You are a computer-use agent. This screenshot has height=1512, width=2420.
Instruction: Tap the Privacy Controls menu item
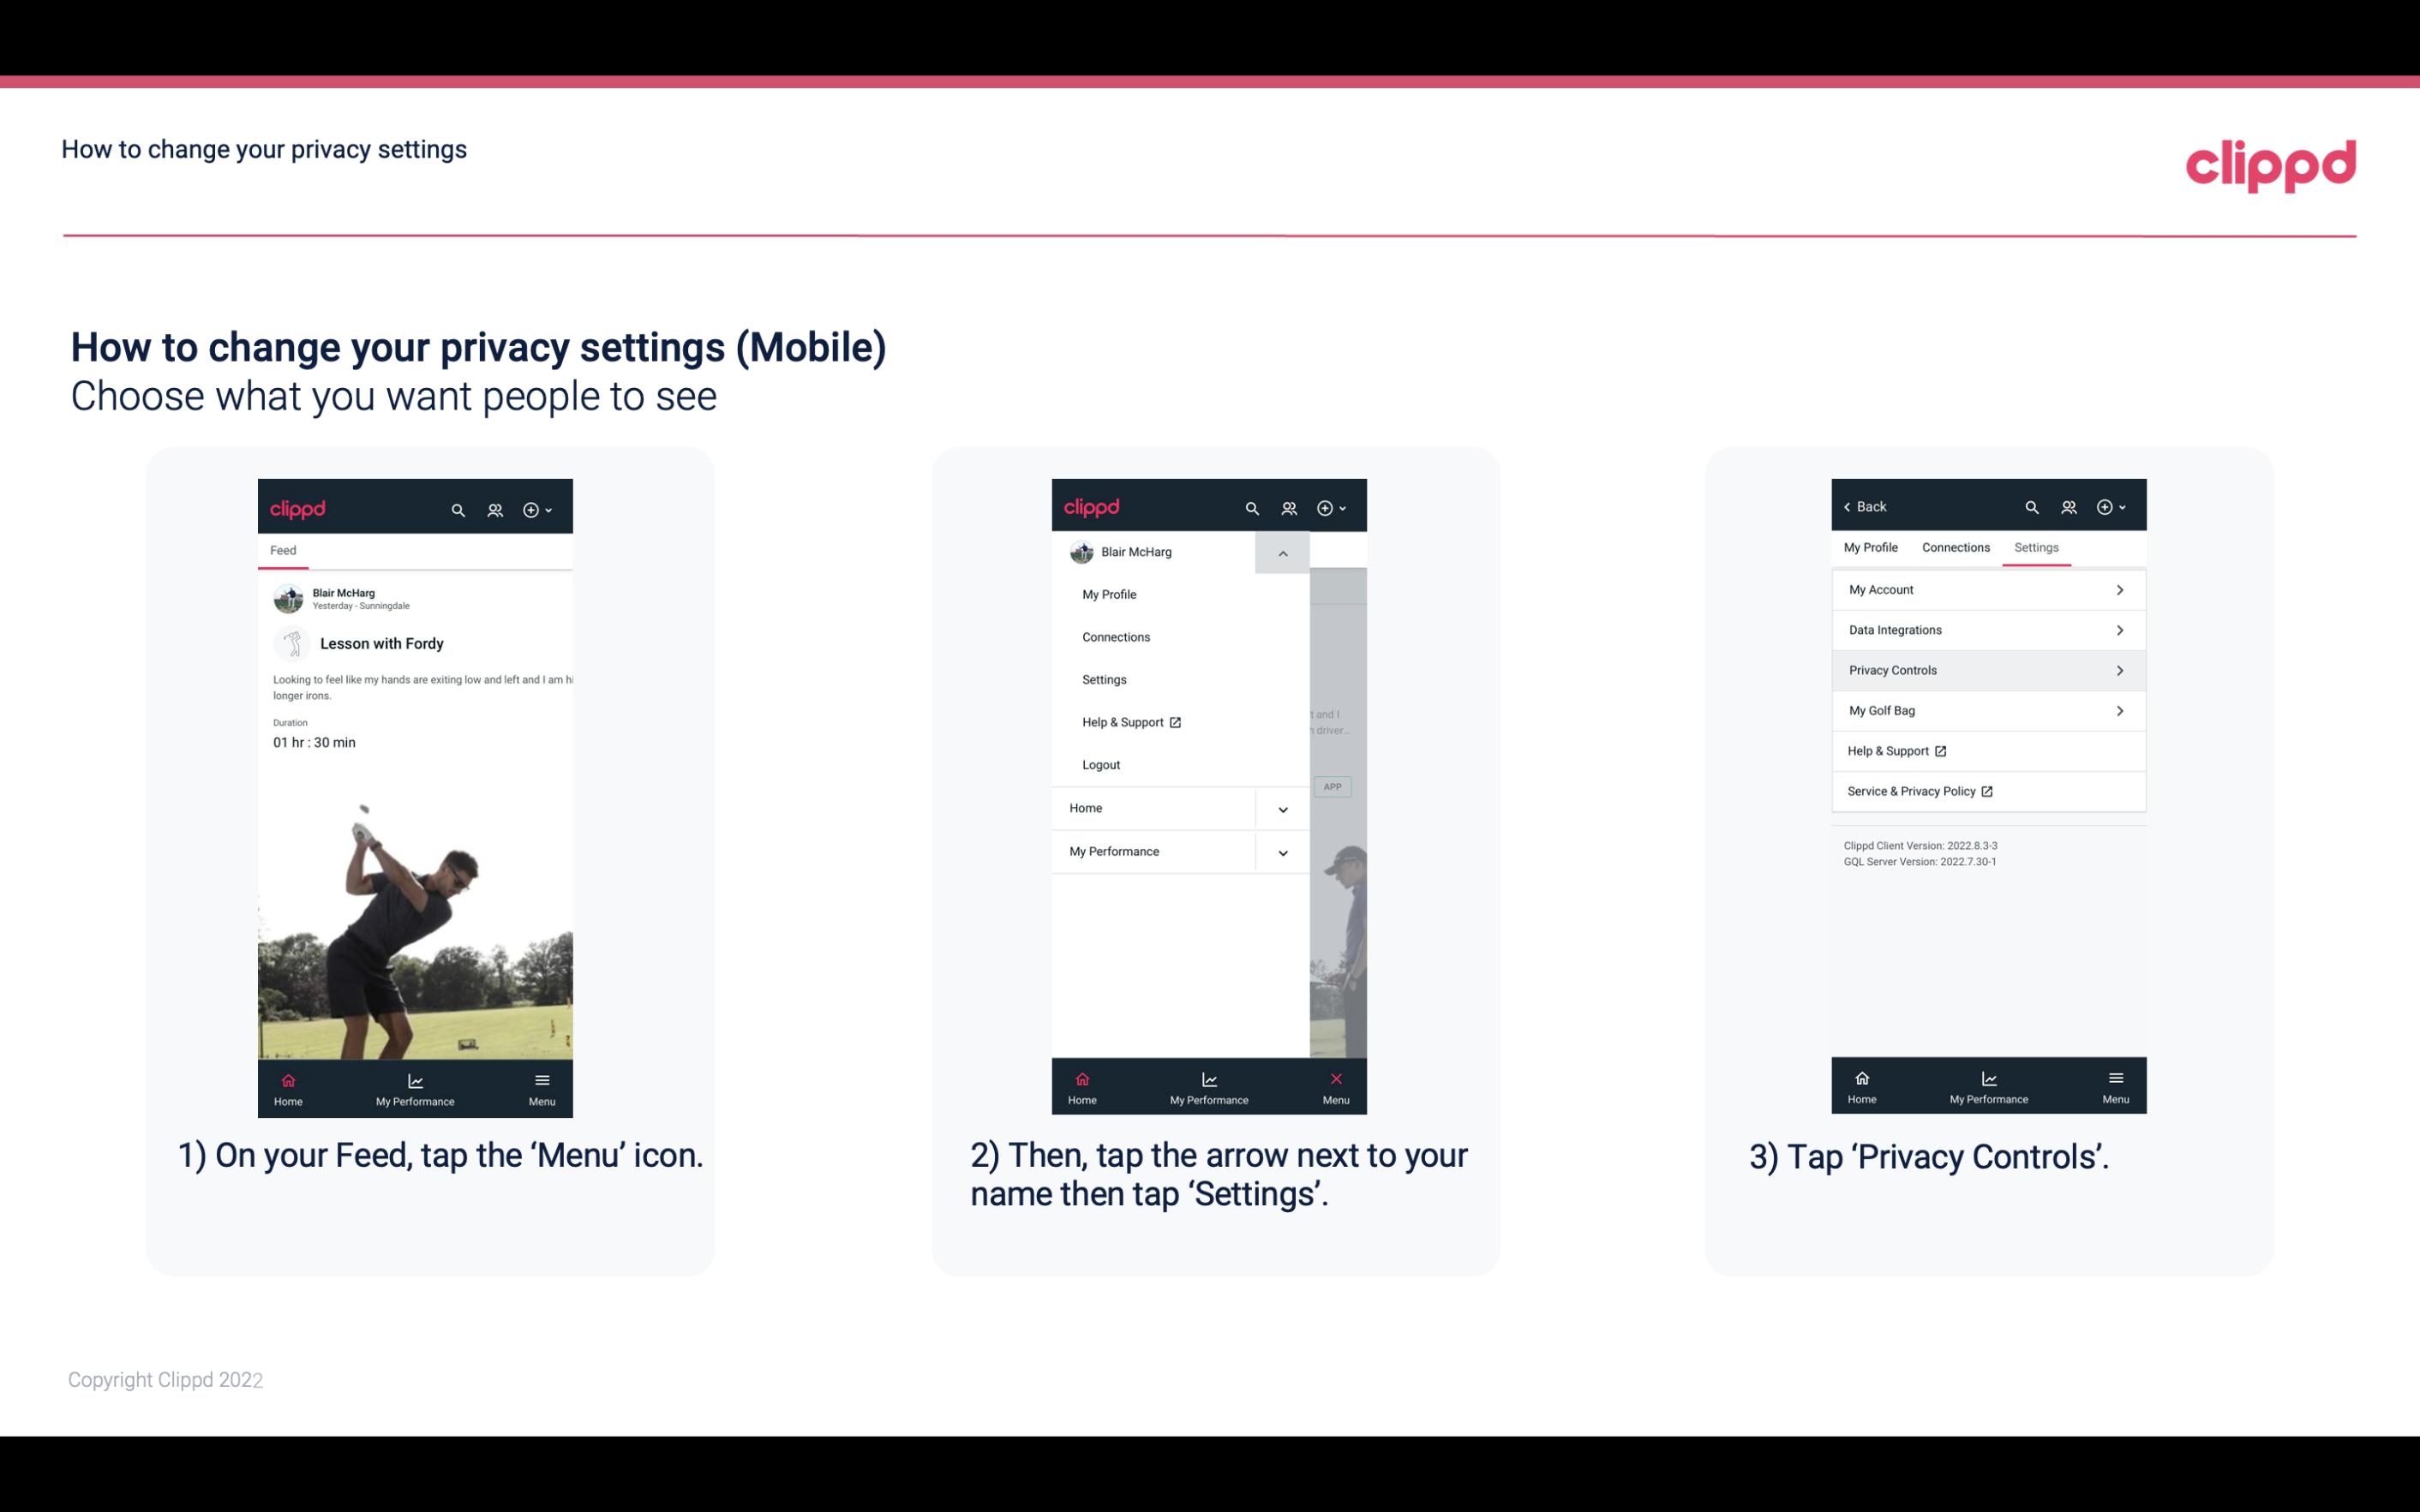click(1986, 669)
